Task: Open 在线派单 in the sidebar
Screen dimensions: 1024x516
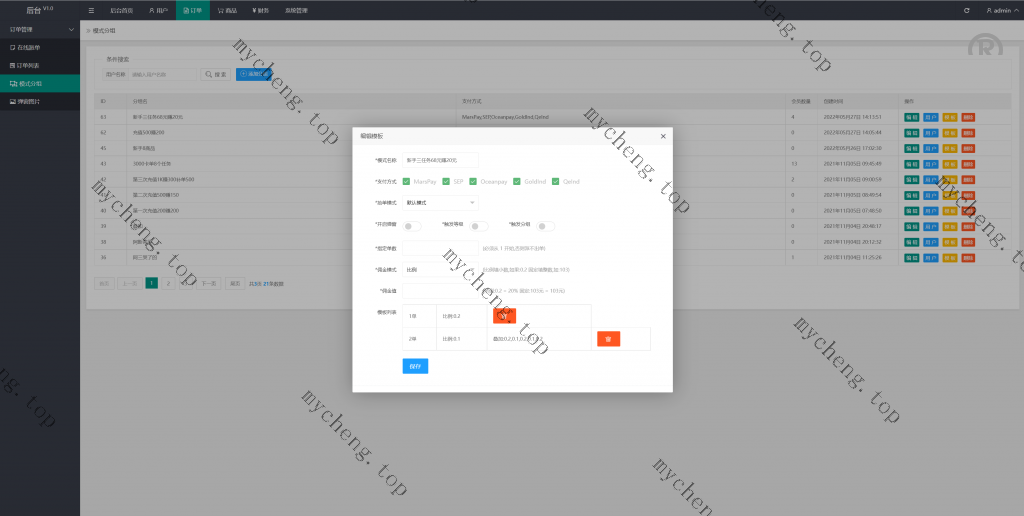Action: coord(29,47)
